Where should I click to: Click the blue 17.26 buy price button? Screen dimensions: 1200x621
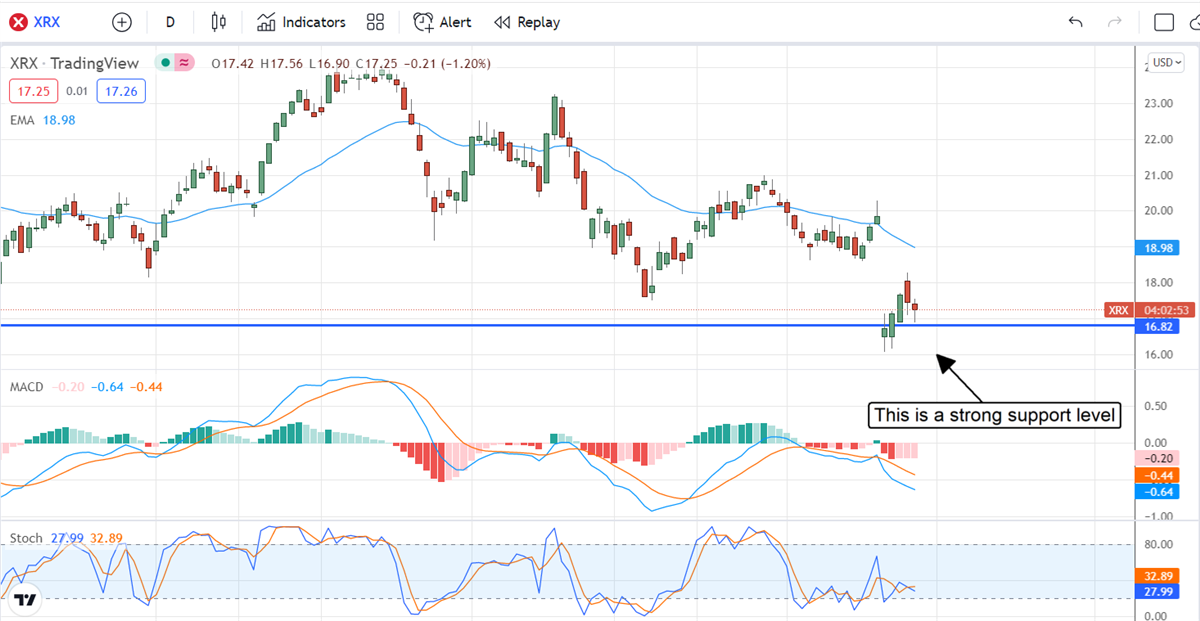click(x=121, y=91)
